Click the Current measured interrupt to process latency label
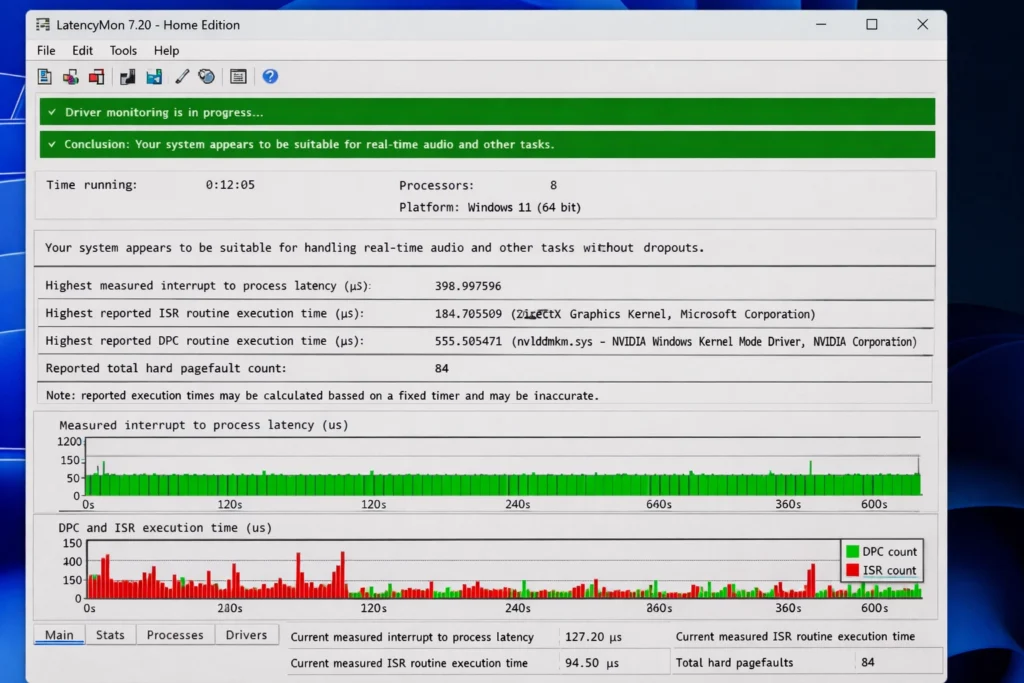 (412, 637)
